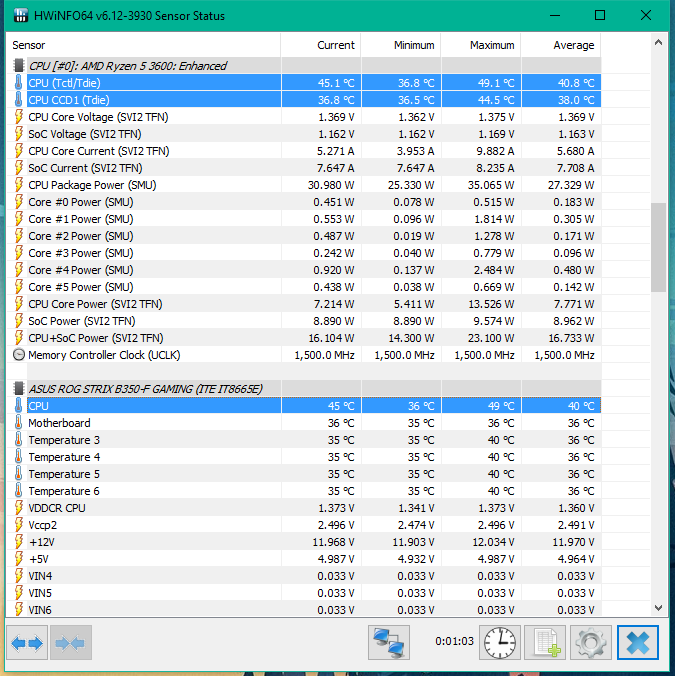This screenshot has width=675, height=676.
Task: Click bolt icon beside VDDCR CPU
Action: [18, 508]
